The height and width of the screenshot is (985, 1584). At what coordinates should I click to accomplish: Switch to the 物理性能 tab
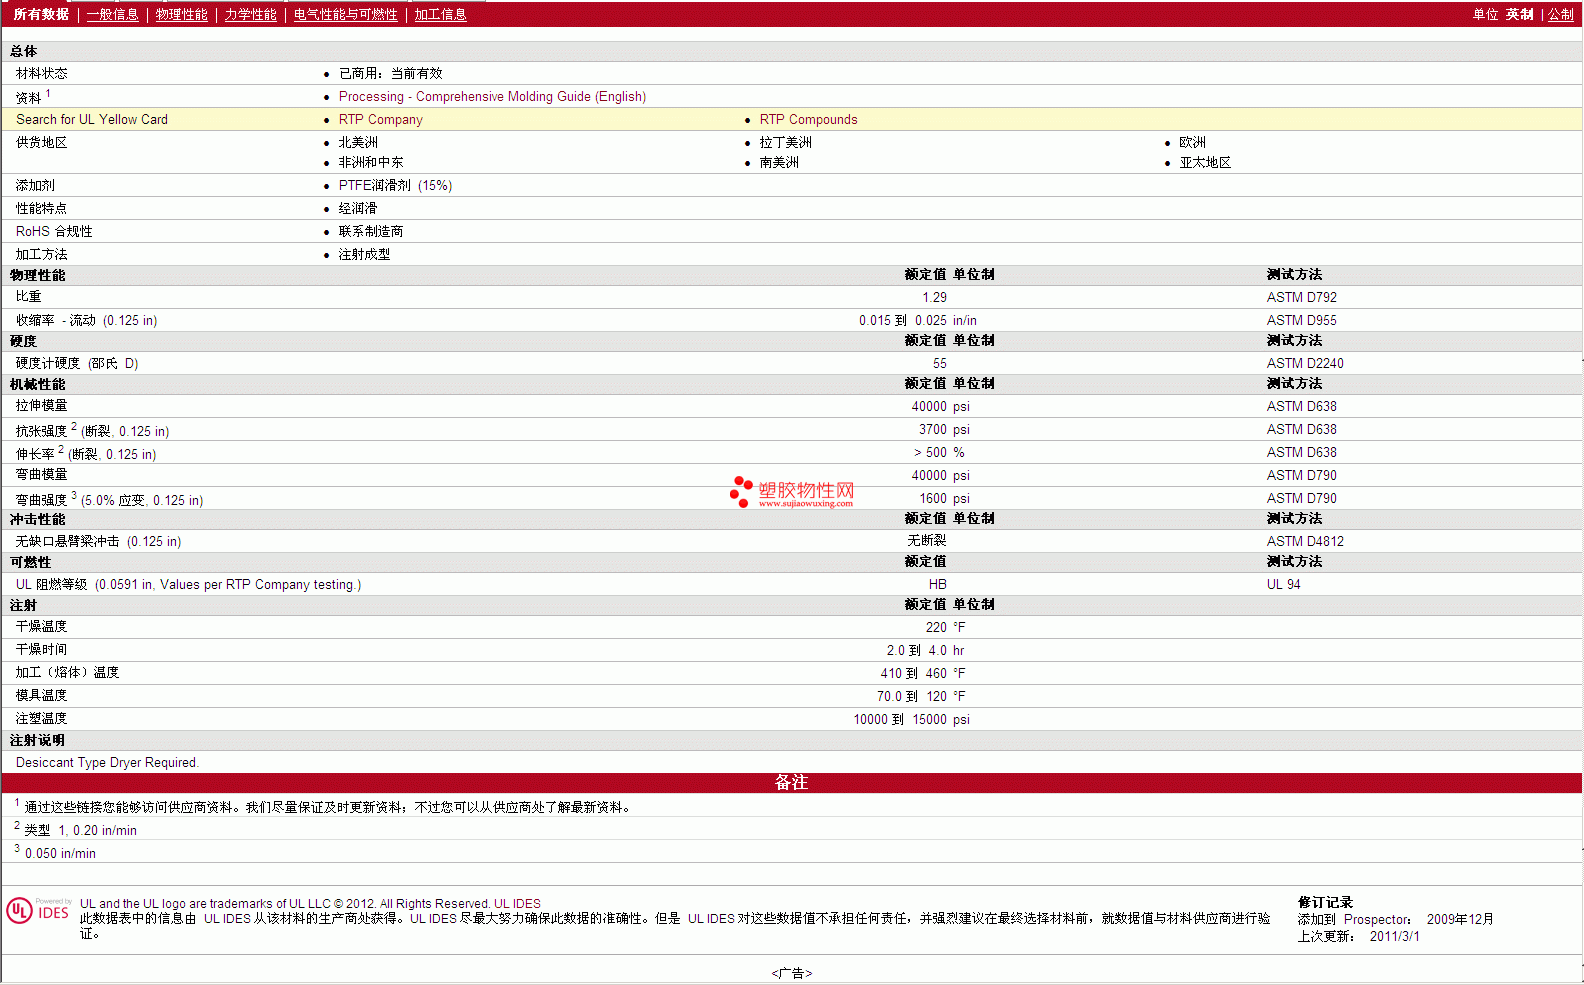point(182,14)
